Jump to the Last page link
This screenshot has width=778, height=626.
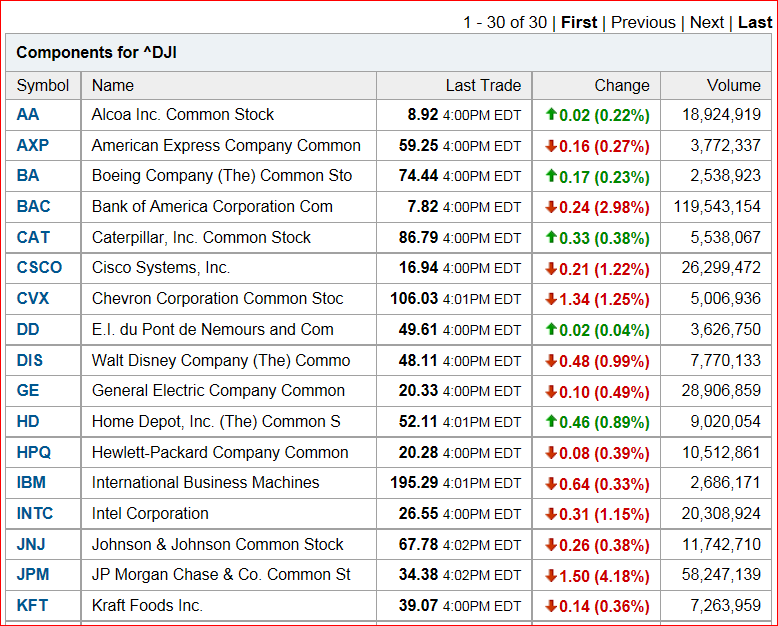(755, 22)
